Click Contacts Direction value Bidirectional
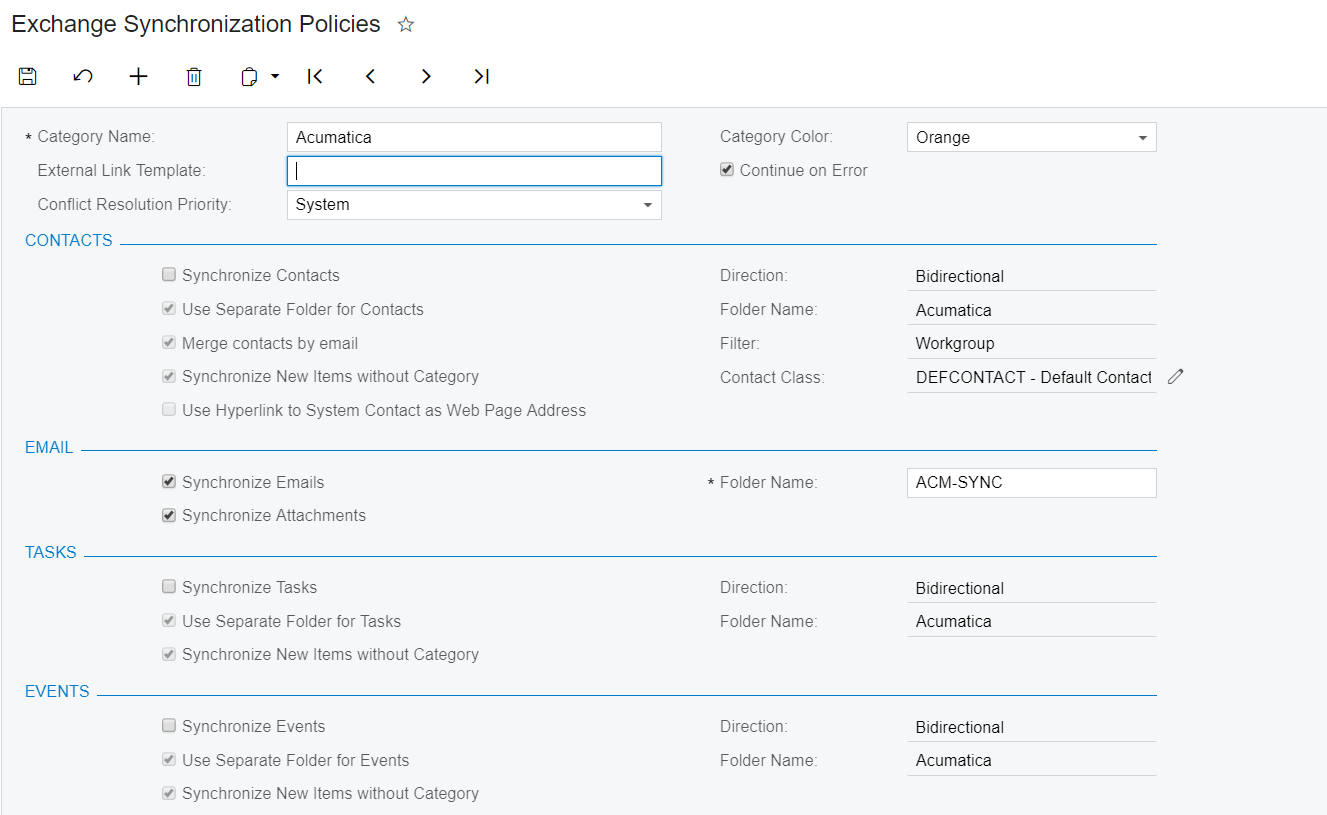 pos(1031,276)
